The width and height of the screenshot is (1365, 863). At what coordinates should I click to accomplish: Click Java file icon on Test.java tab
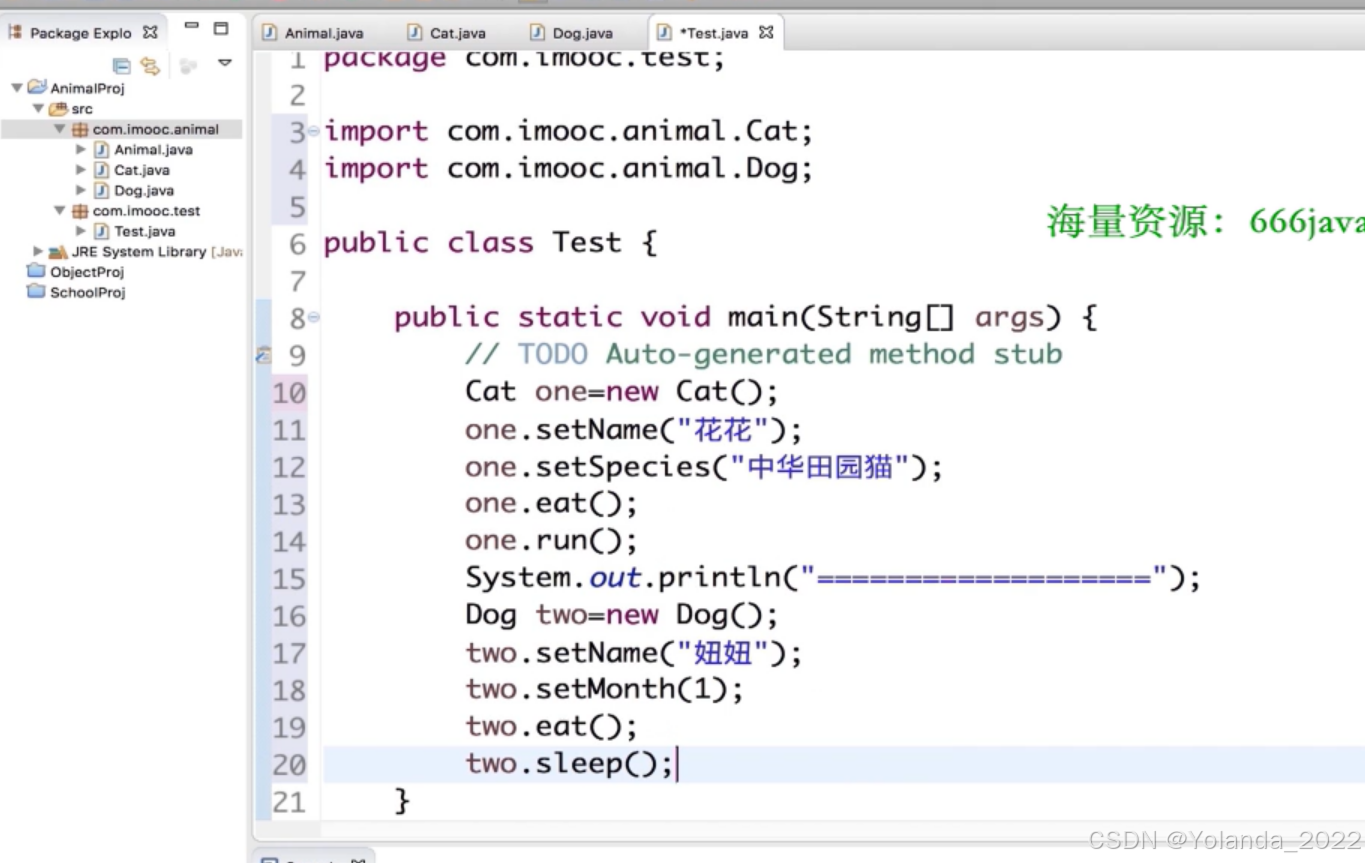pyautogui.click(x=664, y=33)
